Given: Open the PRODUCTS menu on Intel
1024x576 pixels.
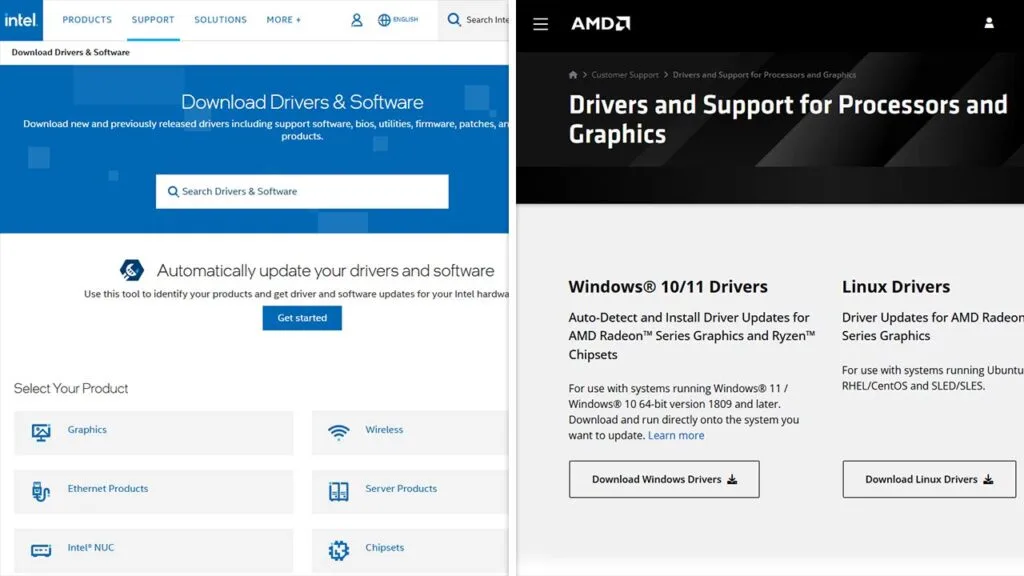Looking at the screenshot, I should click(87, 20).
